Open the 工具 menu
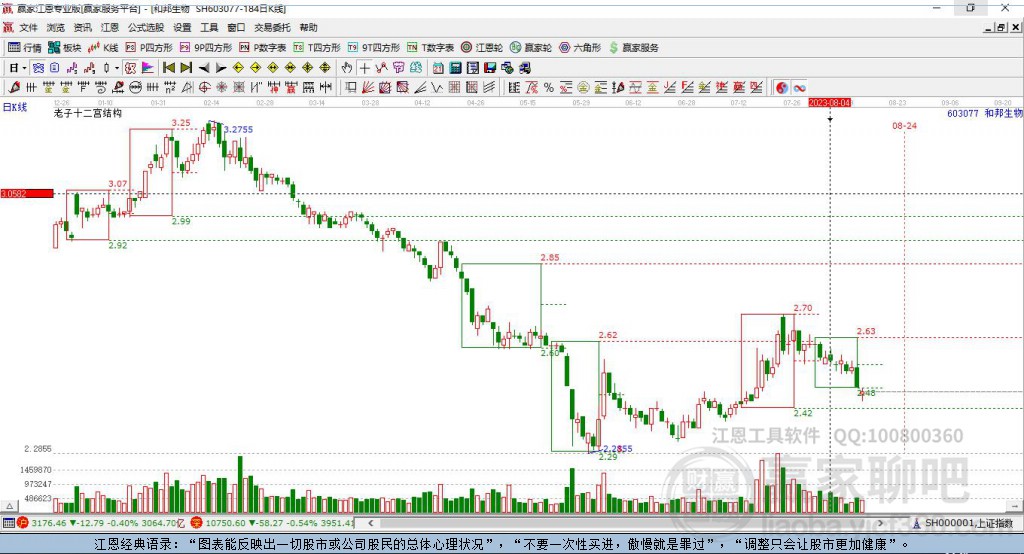This screenshot has height=554, width=1024. coord(209,27)
